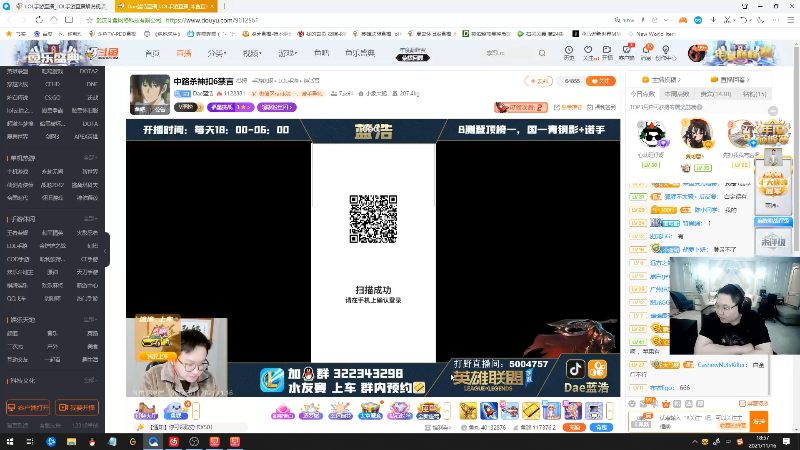The width and height of the screenshot is (800, 450).
Task: Click the blue 背包 backpack button
Action: [601, 428]
